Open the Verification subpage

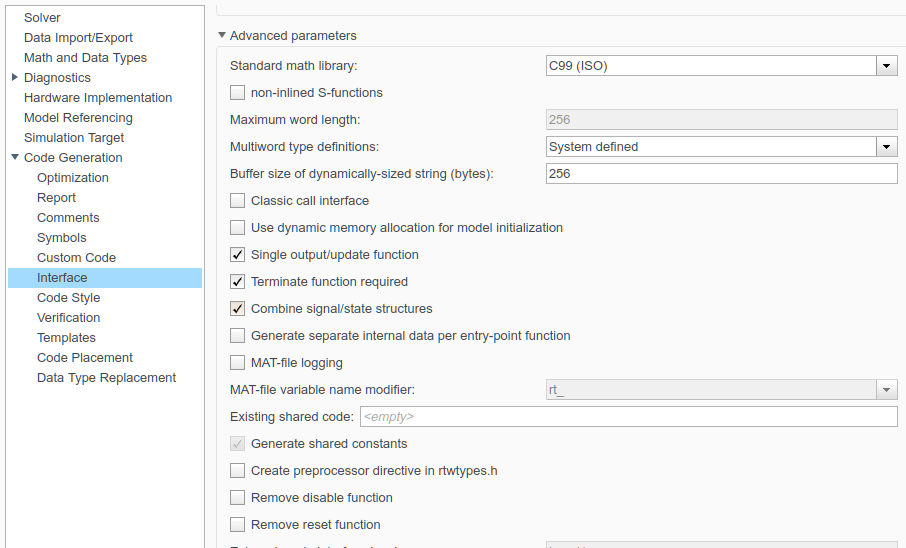pos(68,318)
